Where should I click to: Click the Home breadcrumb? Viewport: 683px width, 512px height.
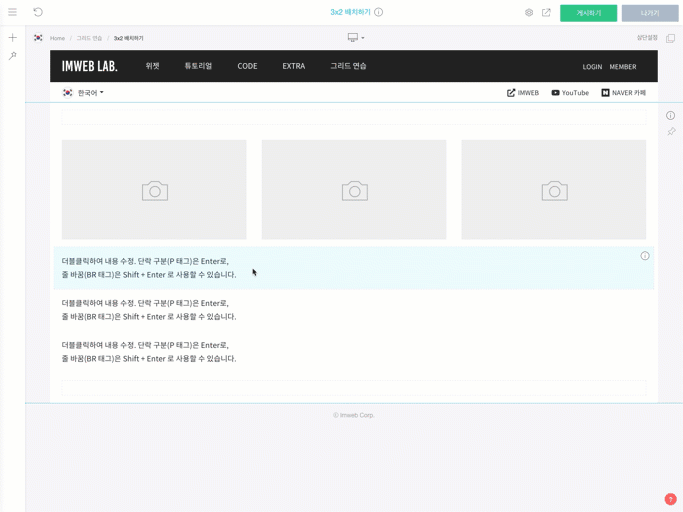(x=57, y=38)
